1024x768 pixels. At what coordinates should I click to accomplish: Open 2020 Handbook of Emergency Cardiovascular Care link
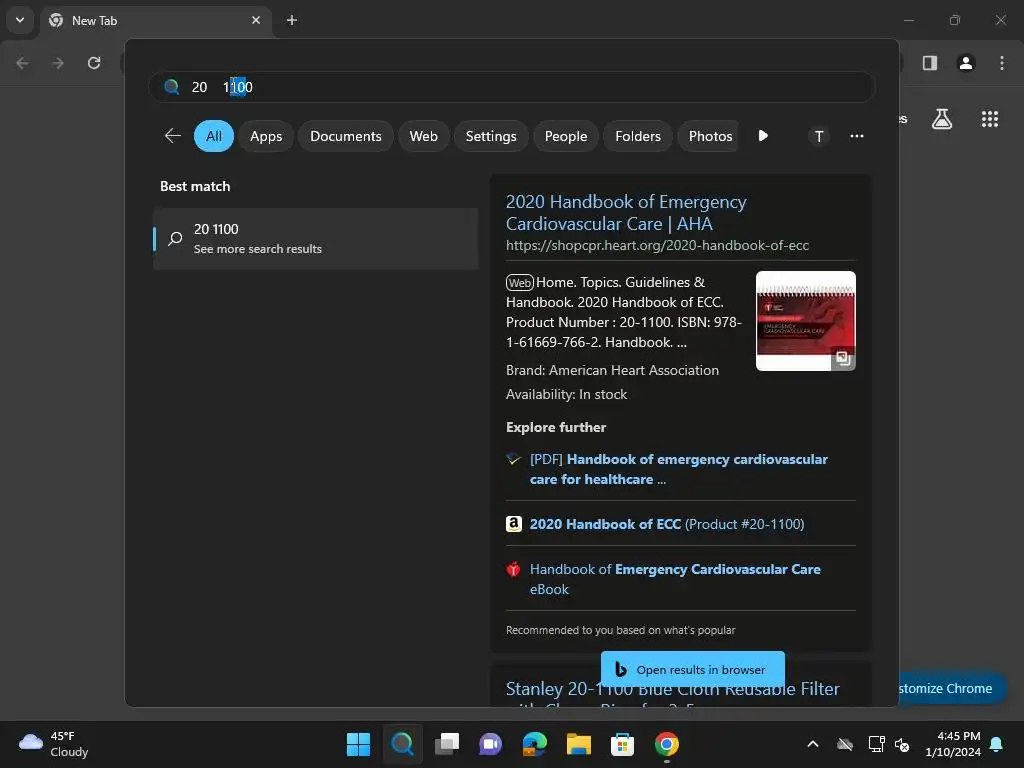[626, 212]
